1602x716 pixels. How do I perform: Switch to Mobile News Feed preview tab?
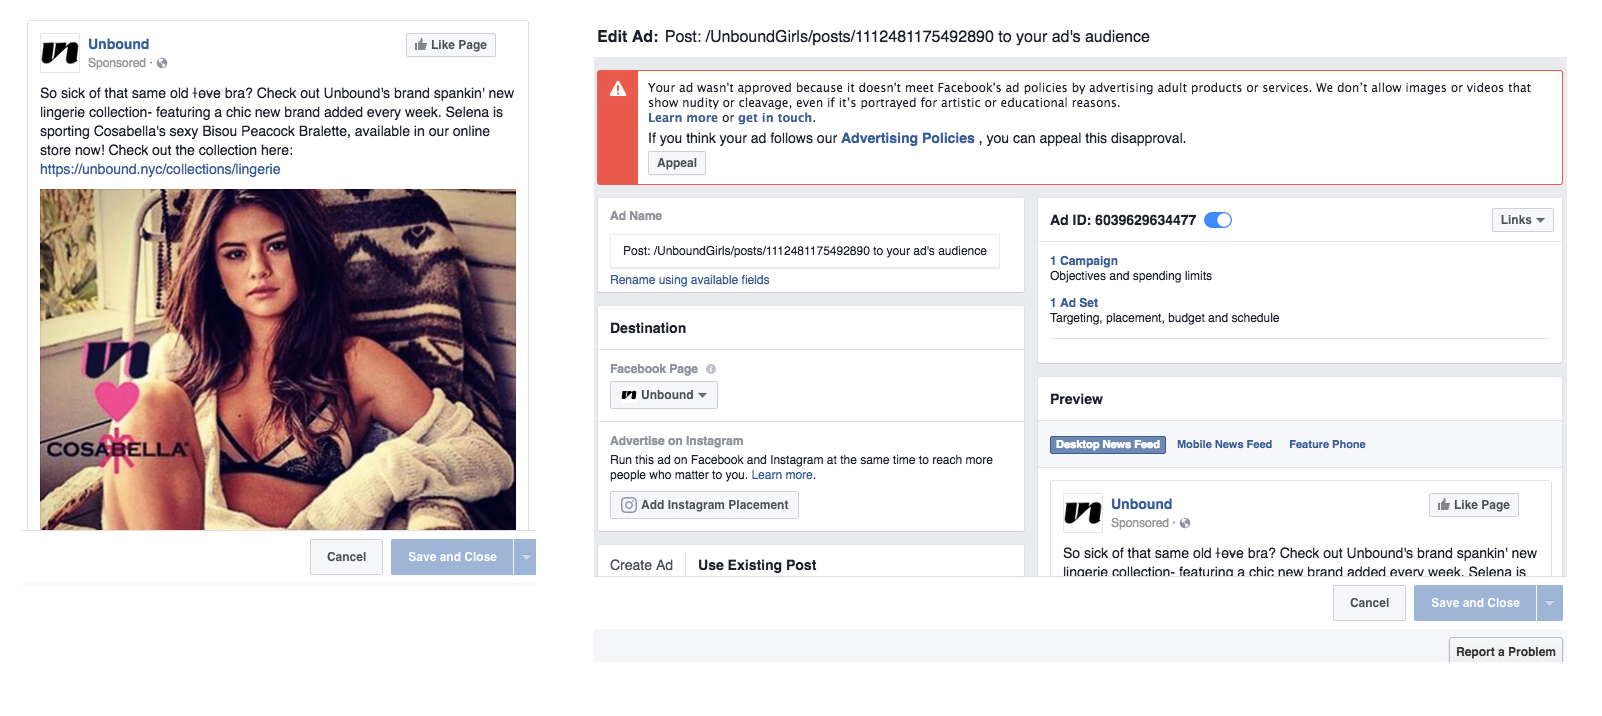point(1224,445)
